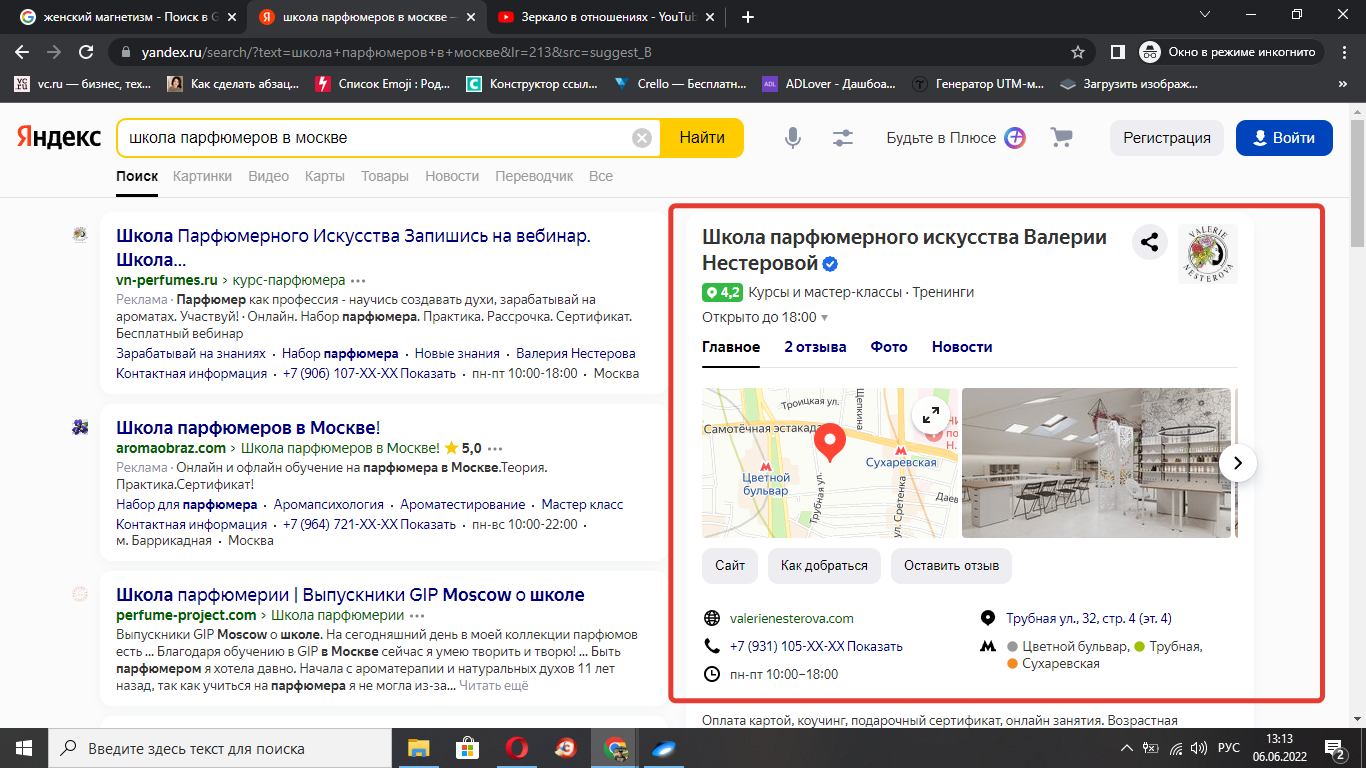
Task: Open more options for perfume-project.com result
Action: pyautogui.click(x=417, y=615)
